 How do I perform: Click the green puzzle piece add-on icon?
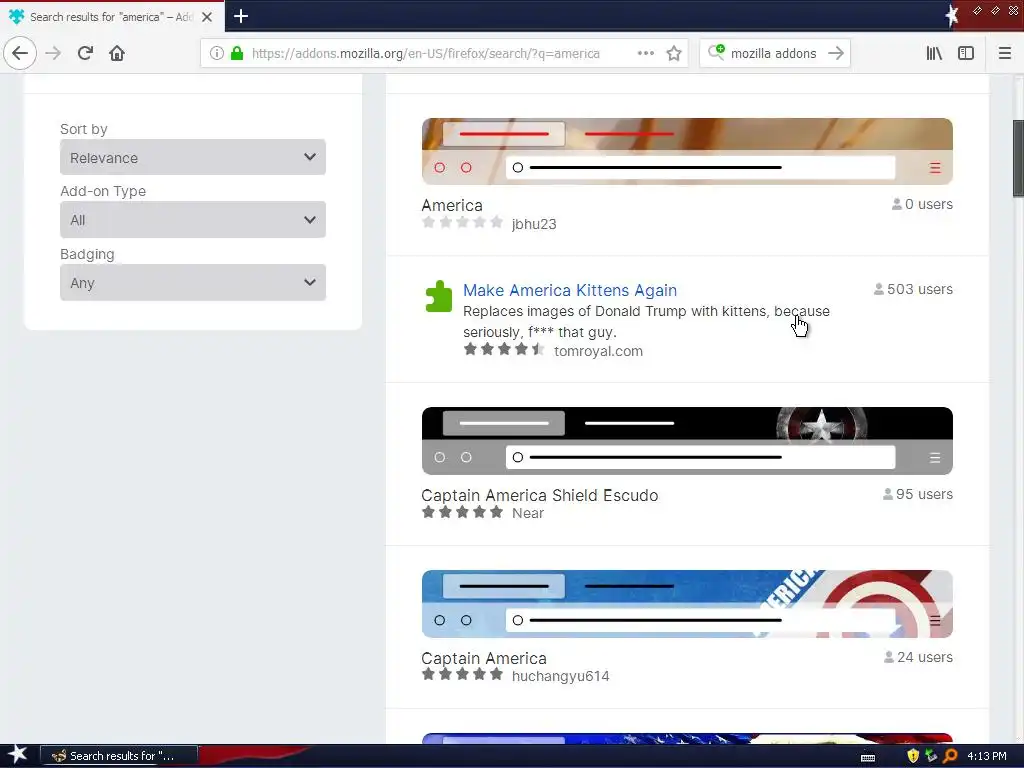tap(438, 296)
